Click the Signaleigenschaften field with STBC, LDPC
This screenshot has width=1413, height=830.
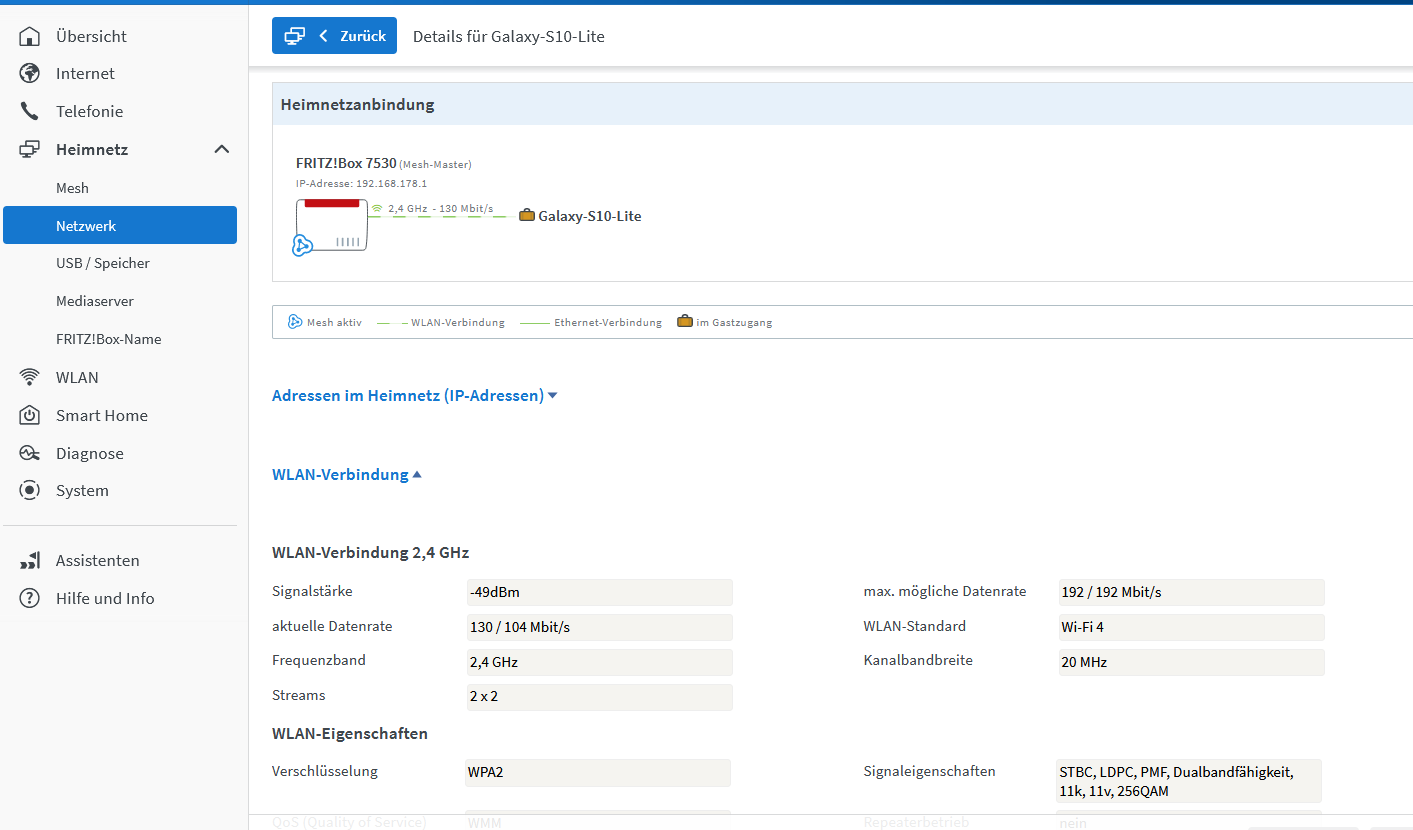(x=1189, y=781)
